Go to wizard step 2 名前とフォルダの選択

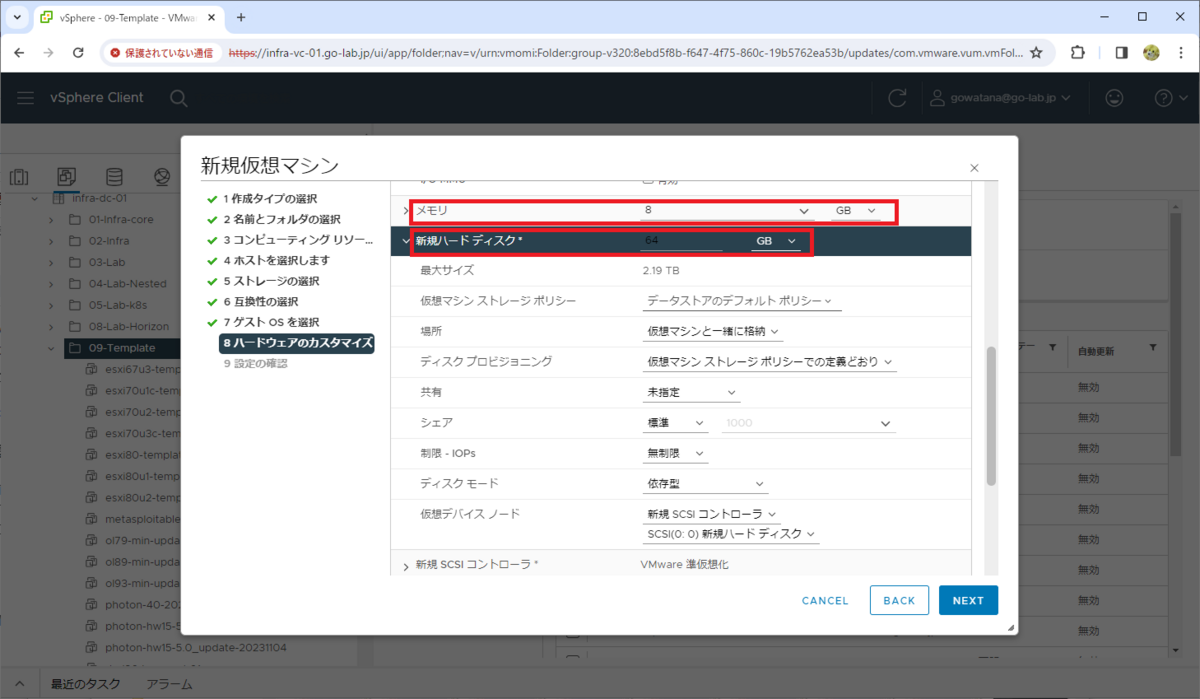281,219
